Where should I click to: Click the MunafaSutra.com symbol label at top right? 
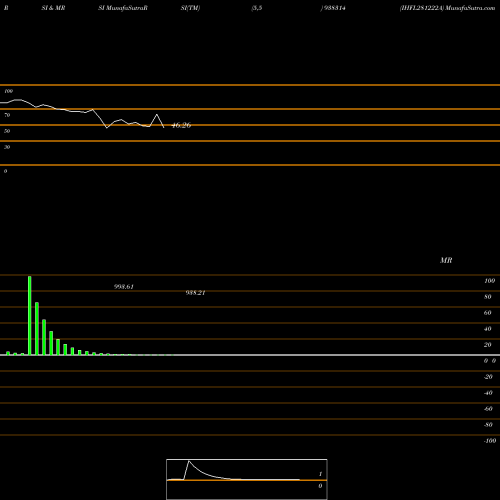tap(447, 8)
